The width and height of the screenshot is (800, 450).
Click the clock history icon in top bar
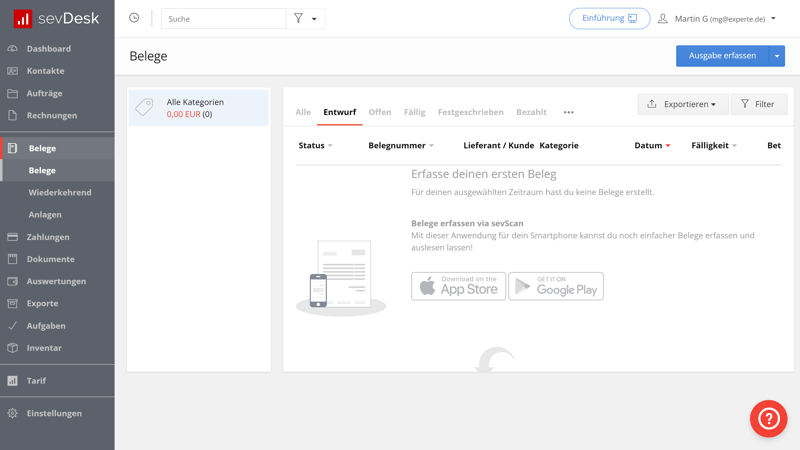(x=134, y=18)
